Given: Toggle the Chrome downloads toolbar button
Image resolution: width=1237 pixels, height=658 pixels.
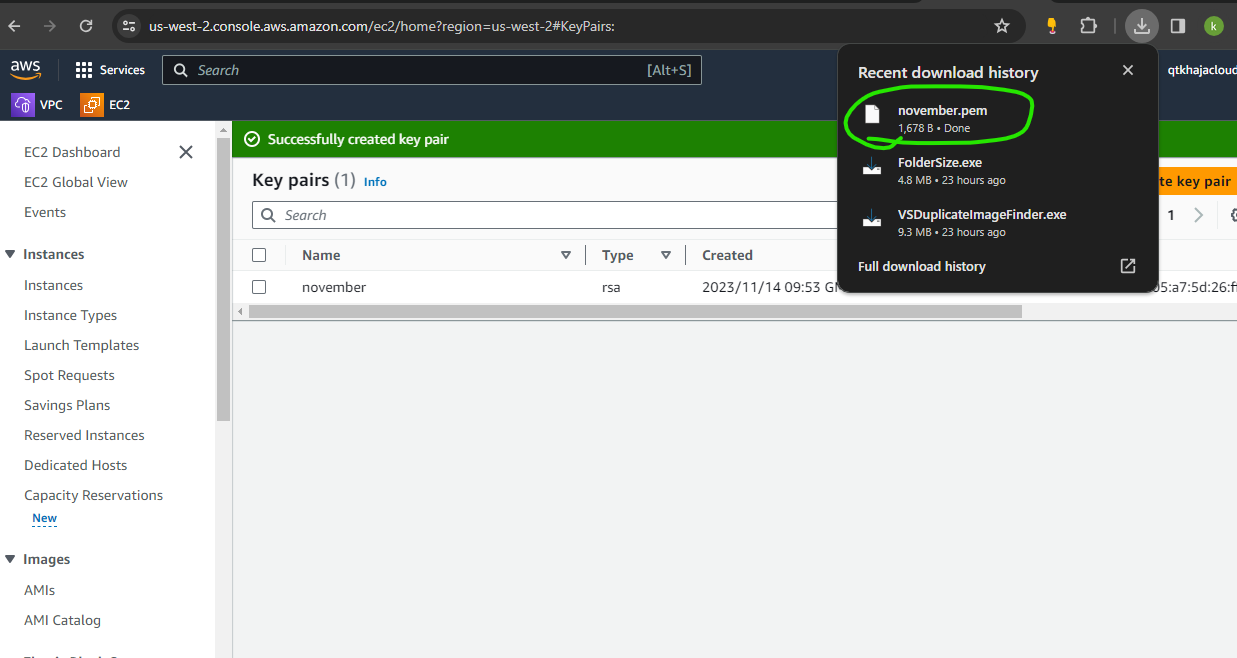Looking at the screenshot, I should click(1141, 26).
